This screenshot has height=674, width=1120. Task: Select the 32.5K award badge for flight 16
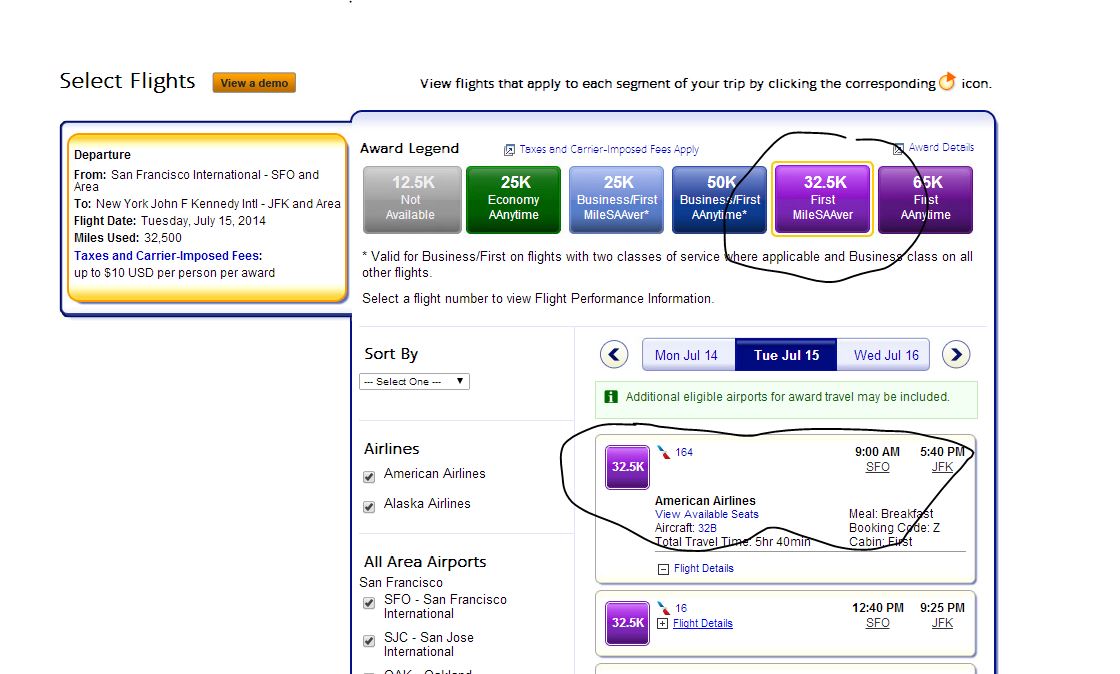coord(627,623)
